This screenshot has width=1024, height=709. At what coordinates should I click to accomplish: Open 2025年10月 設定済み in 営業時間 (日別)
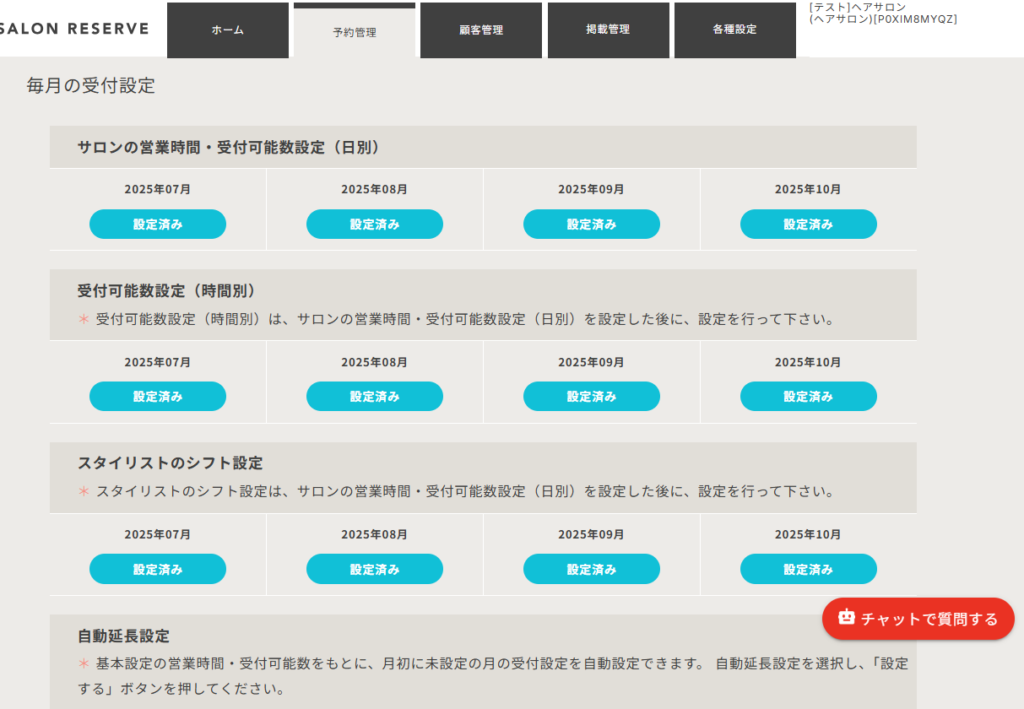pos(808,224)
